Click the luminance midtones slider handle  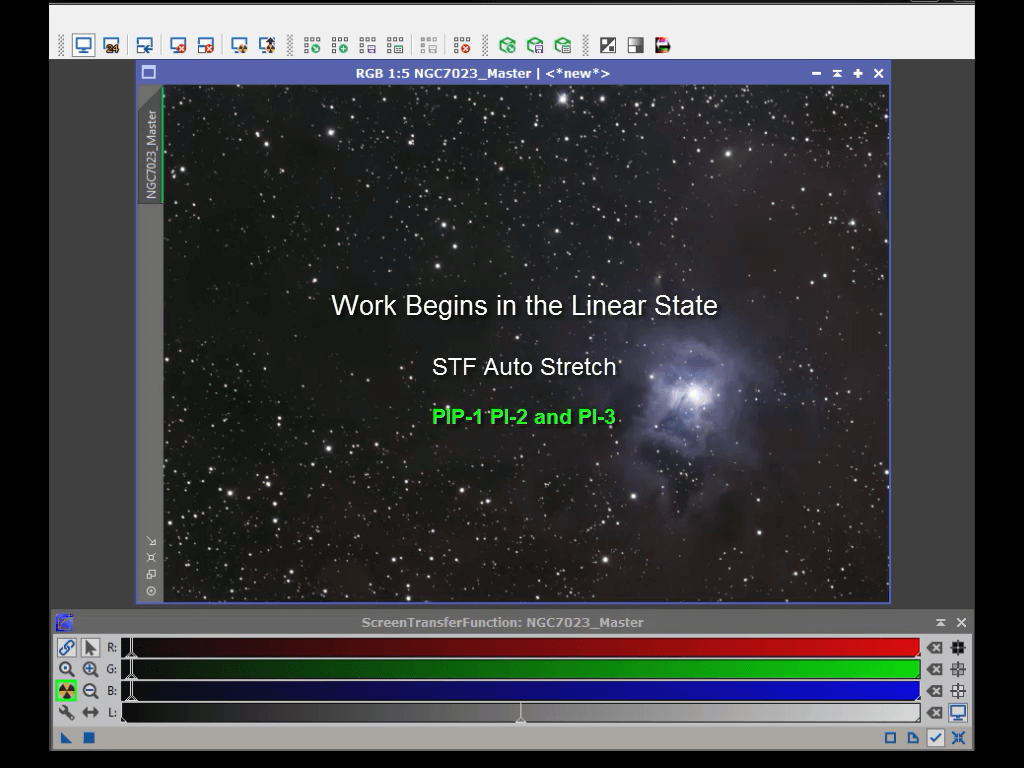pos(520,717)
